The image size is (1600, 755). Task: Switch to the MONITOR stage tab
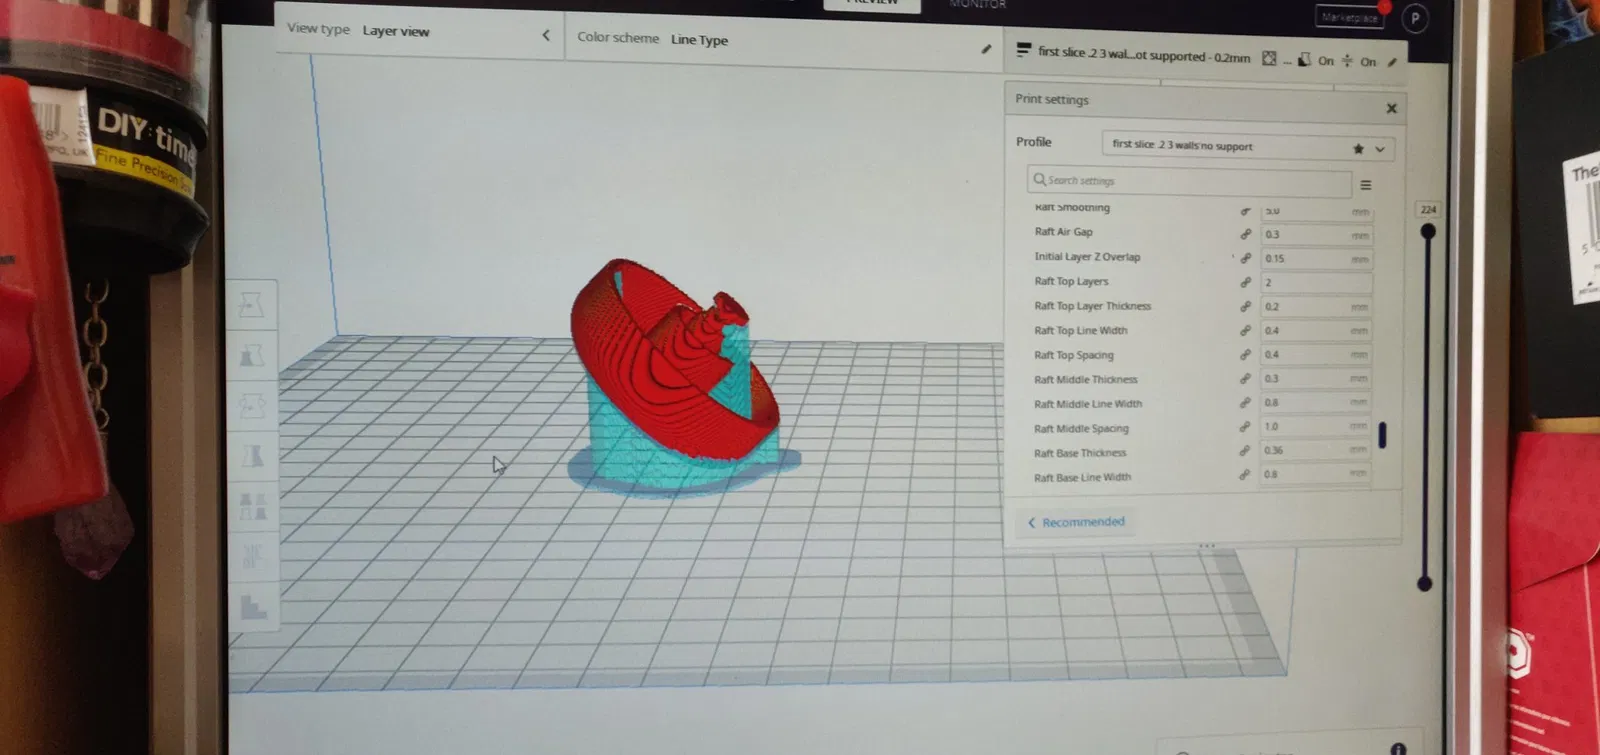978,4
